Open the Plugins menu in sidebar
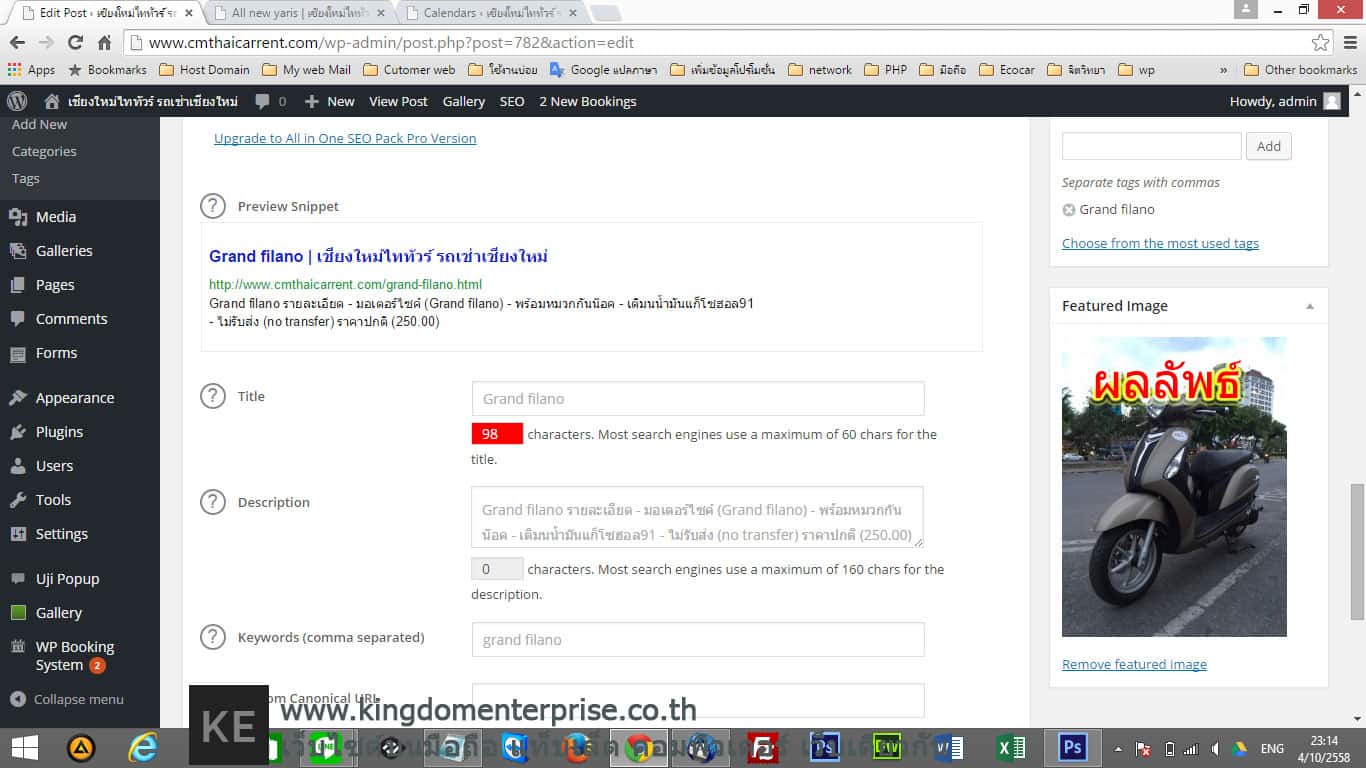Image resolution: width=1366 pixels, height=768 pixels. tap(59, 432)
